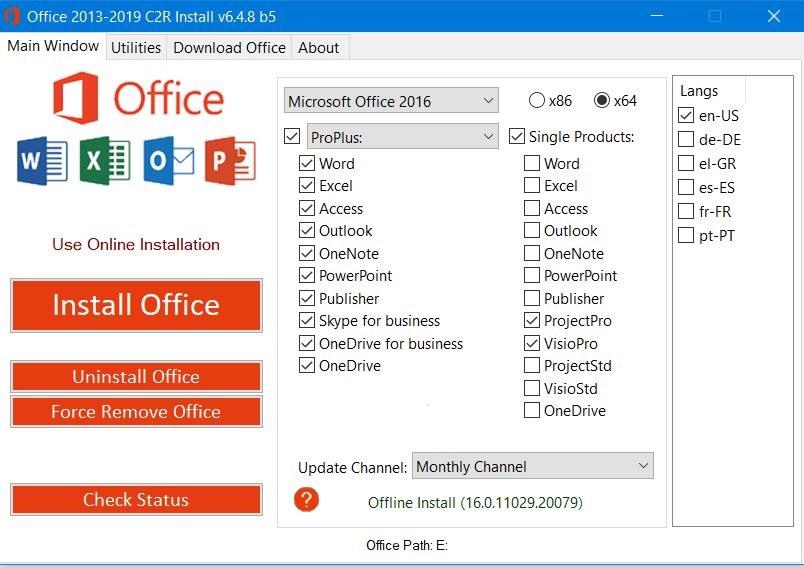Click the PowerPoint application icon
Image resolution: width=804 pixels, height=567 pixels.
coord(230,161)
